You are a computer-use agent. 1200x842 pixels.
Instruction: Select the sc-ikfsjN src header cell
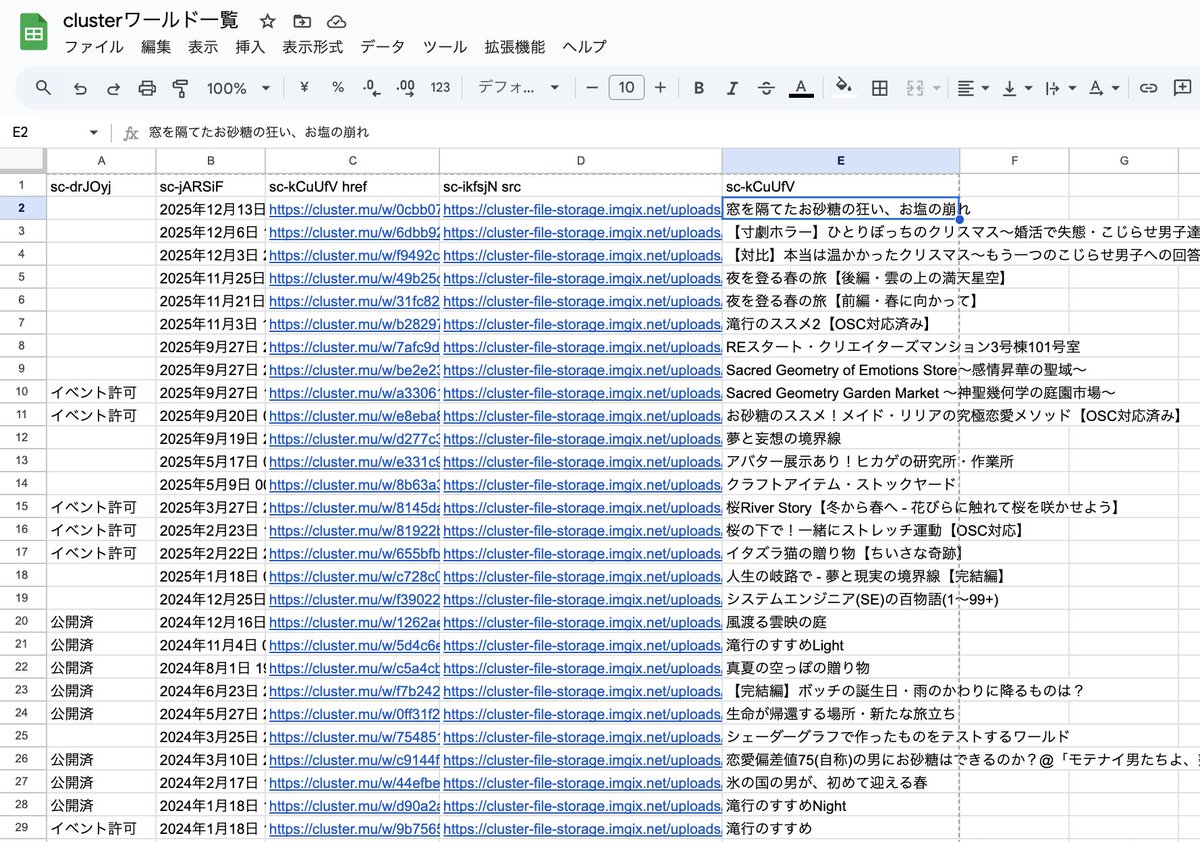coord(581,187)
